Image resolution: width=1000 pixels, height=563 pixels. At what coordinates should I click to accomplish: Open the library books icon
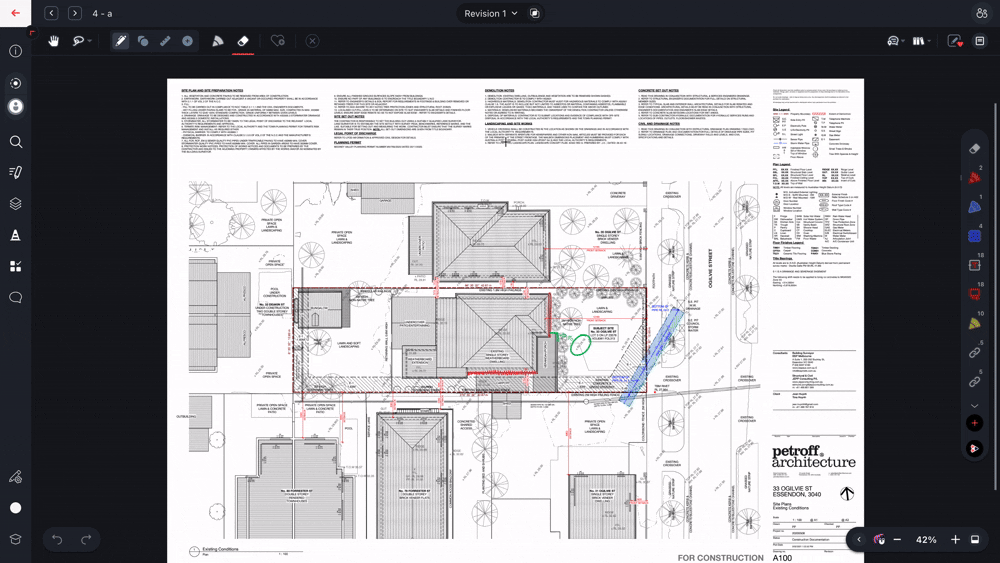918,41
